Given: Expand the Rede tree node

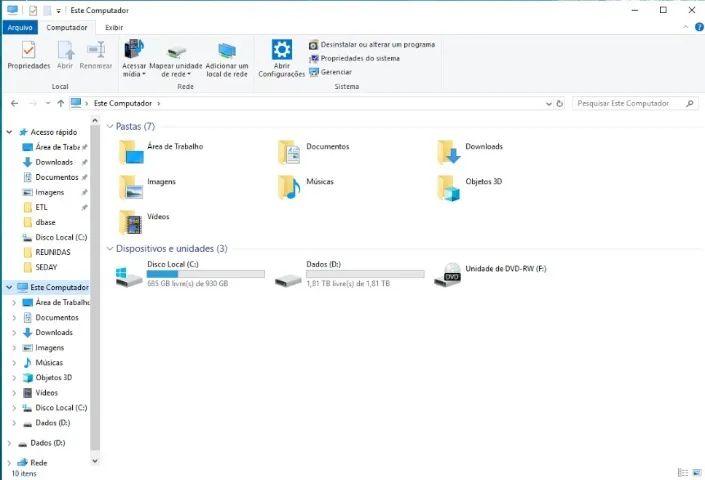Looking at the screenshot, I should (9, 462).
